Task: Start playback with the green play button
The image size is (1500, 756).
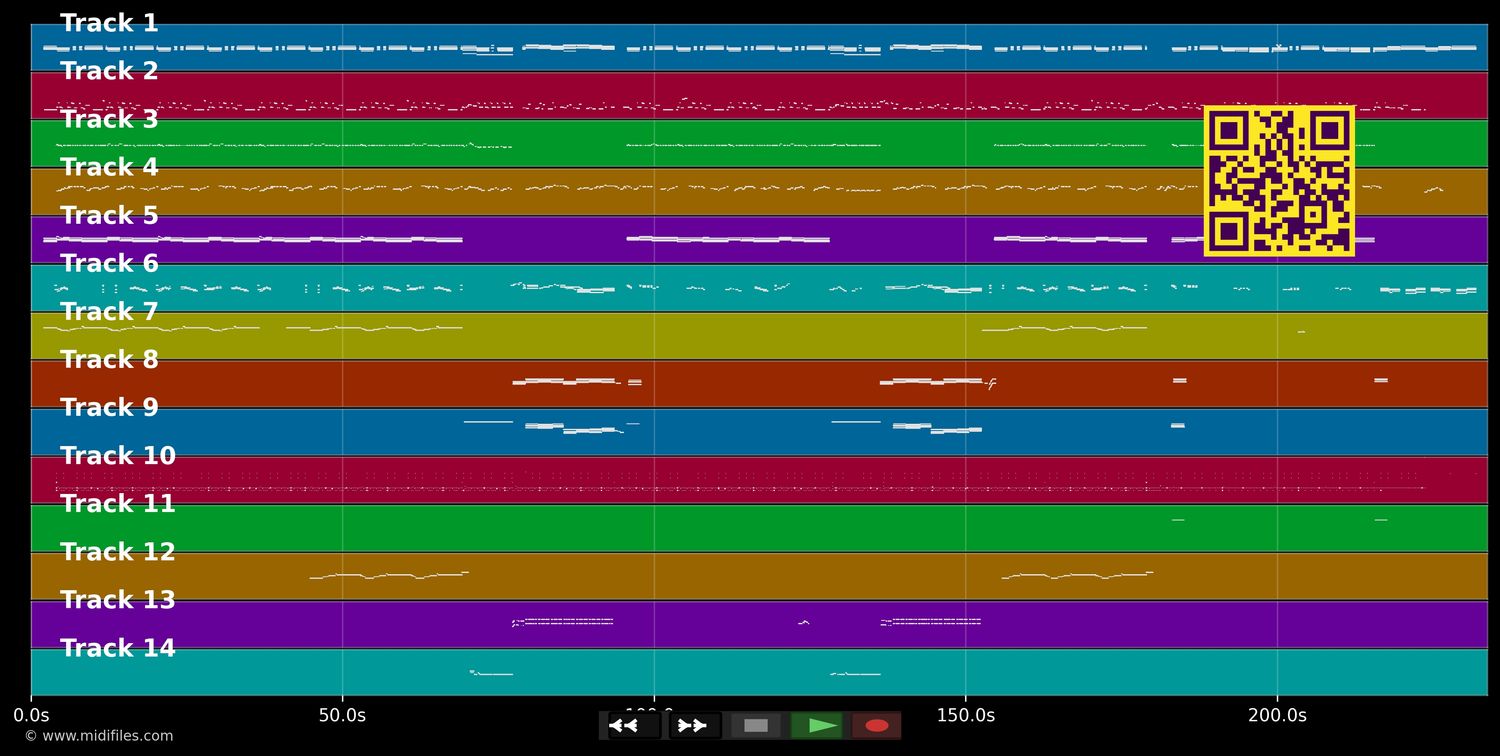Action: [817, 725]
